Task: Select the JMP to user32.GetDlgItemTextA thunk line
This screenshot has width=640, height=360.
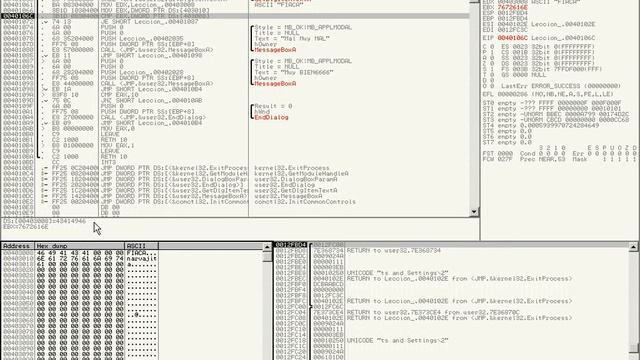Action: [x=173, y=190]
